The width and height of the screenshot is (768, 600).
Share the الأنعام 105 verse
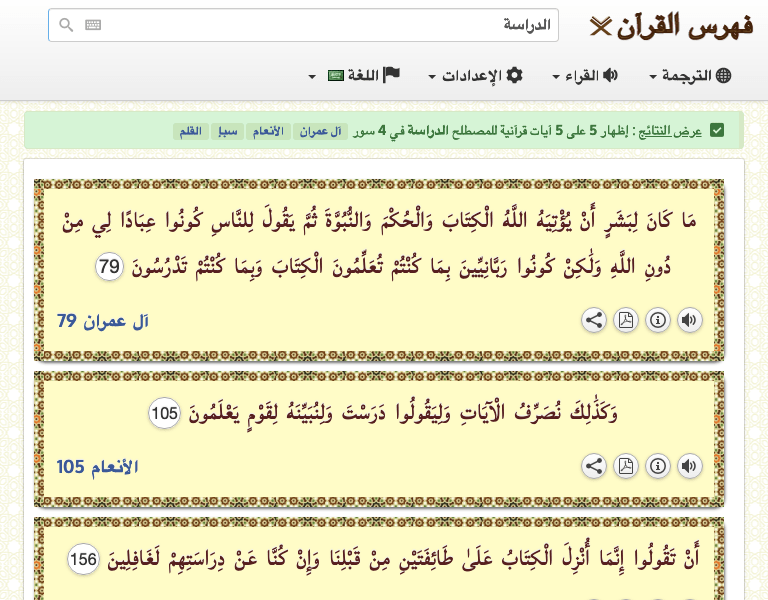coord(594,466)
